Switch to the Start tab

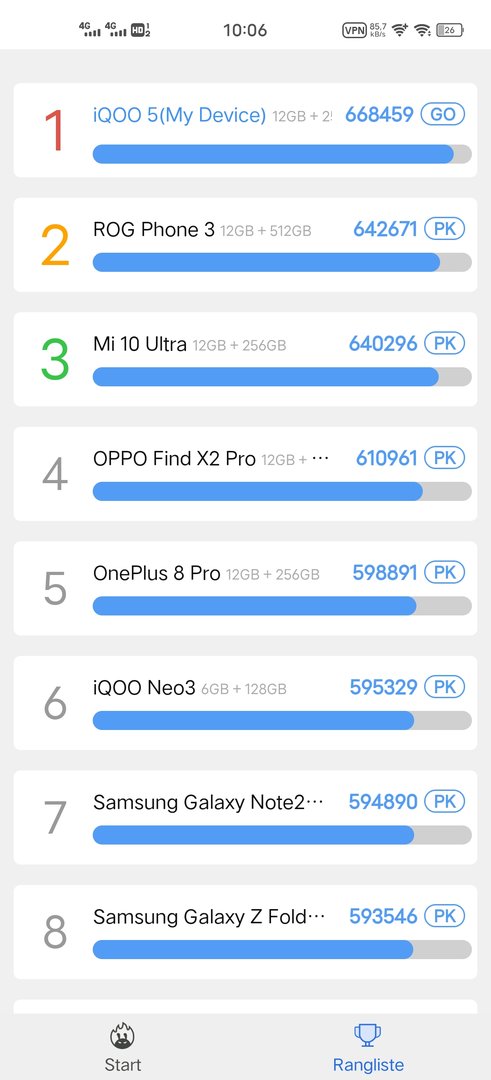click(x=122, y=1047)
